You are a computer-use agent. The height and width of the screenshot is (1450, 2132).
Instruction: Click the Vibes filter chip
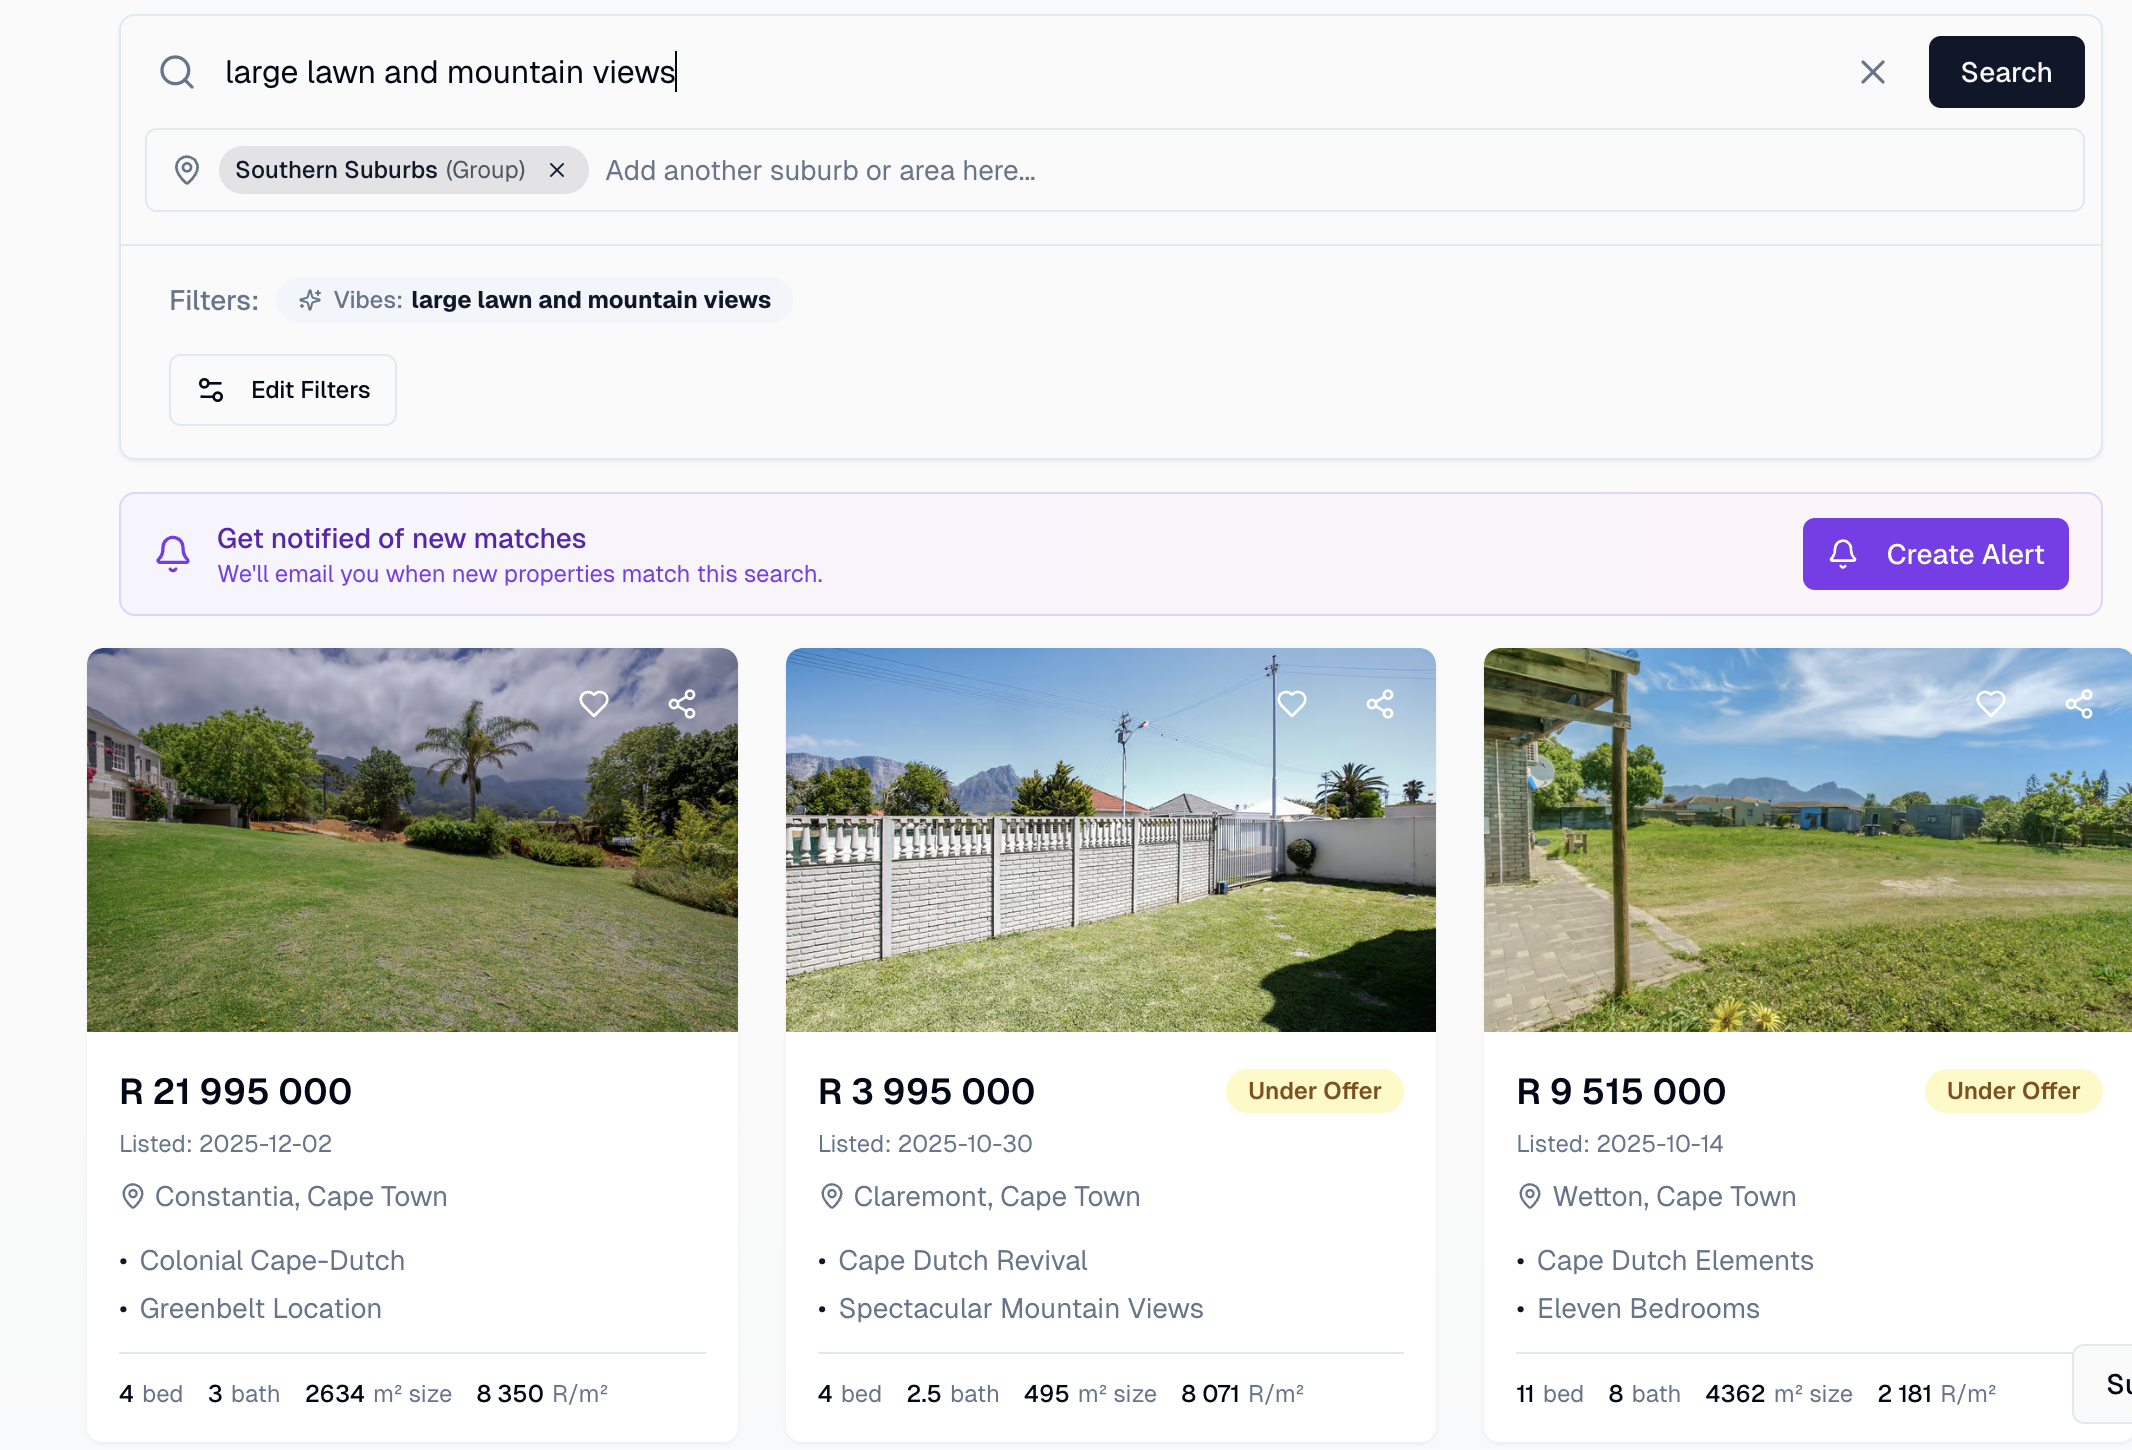coord(535,300)
